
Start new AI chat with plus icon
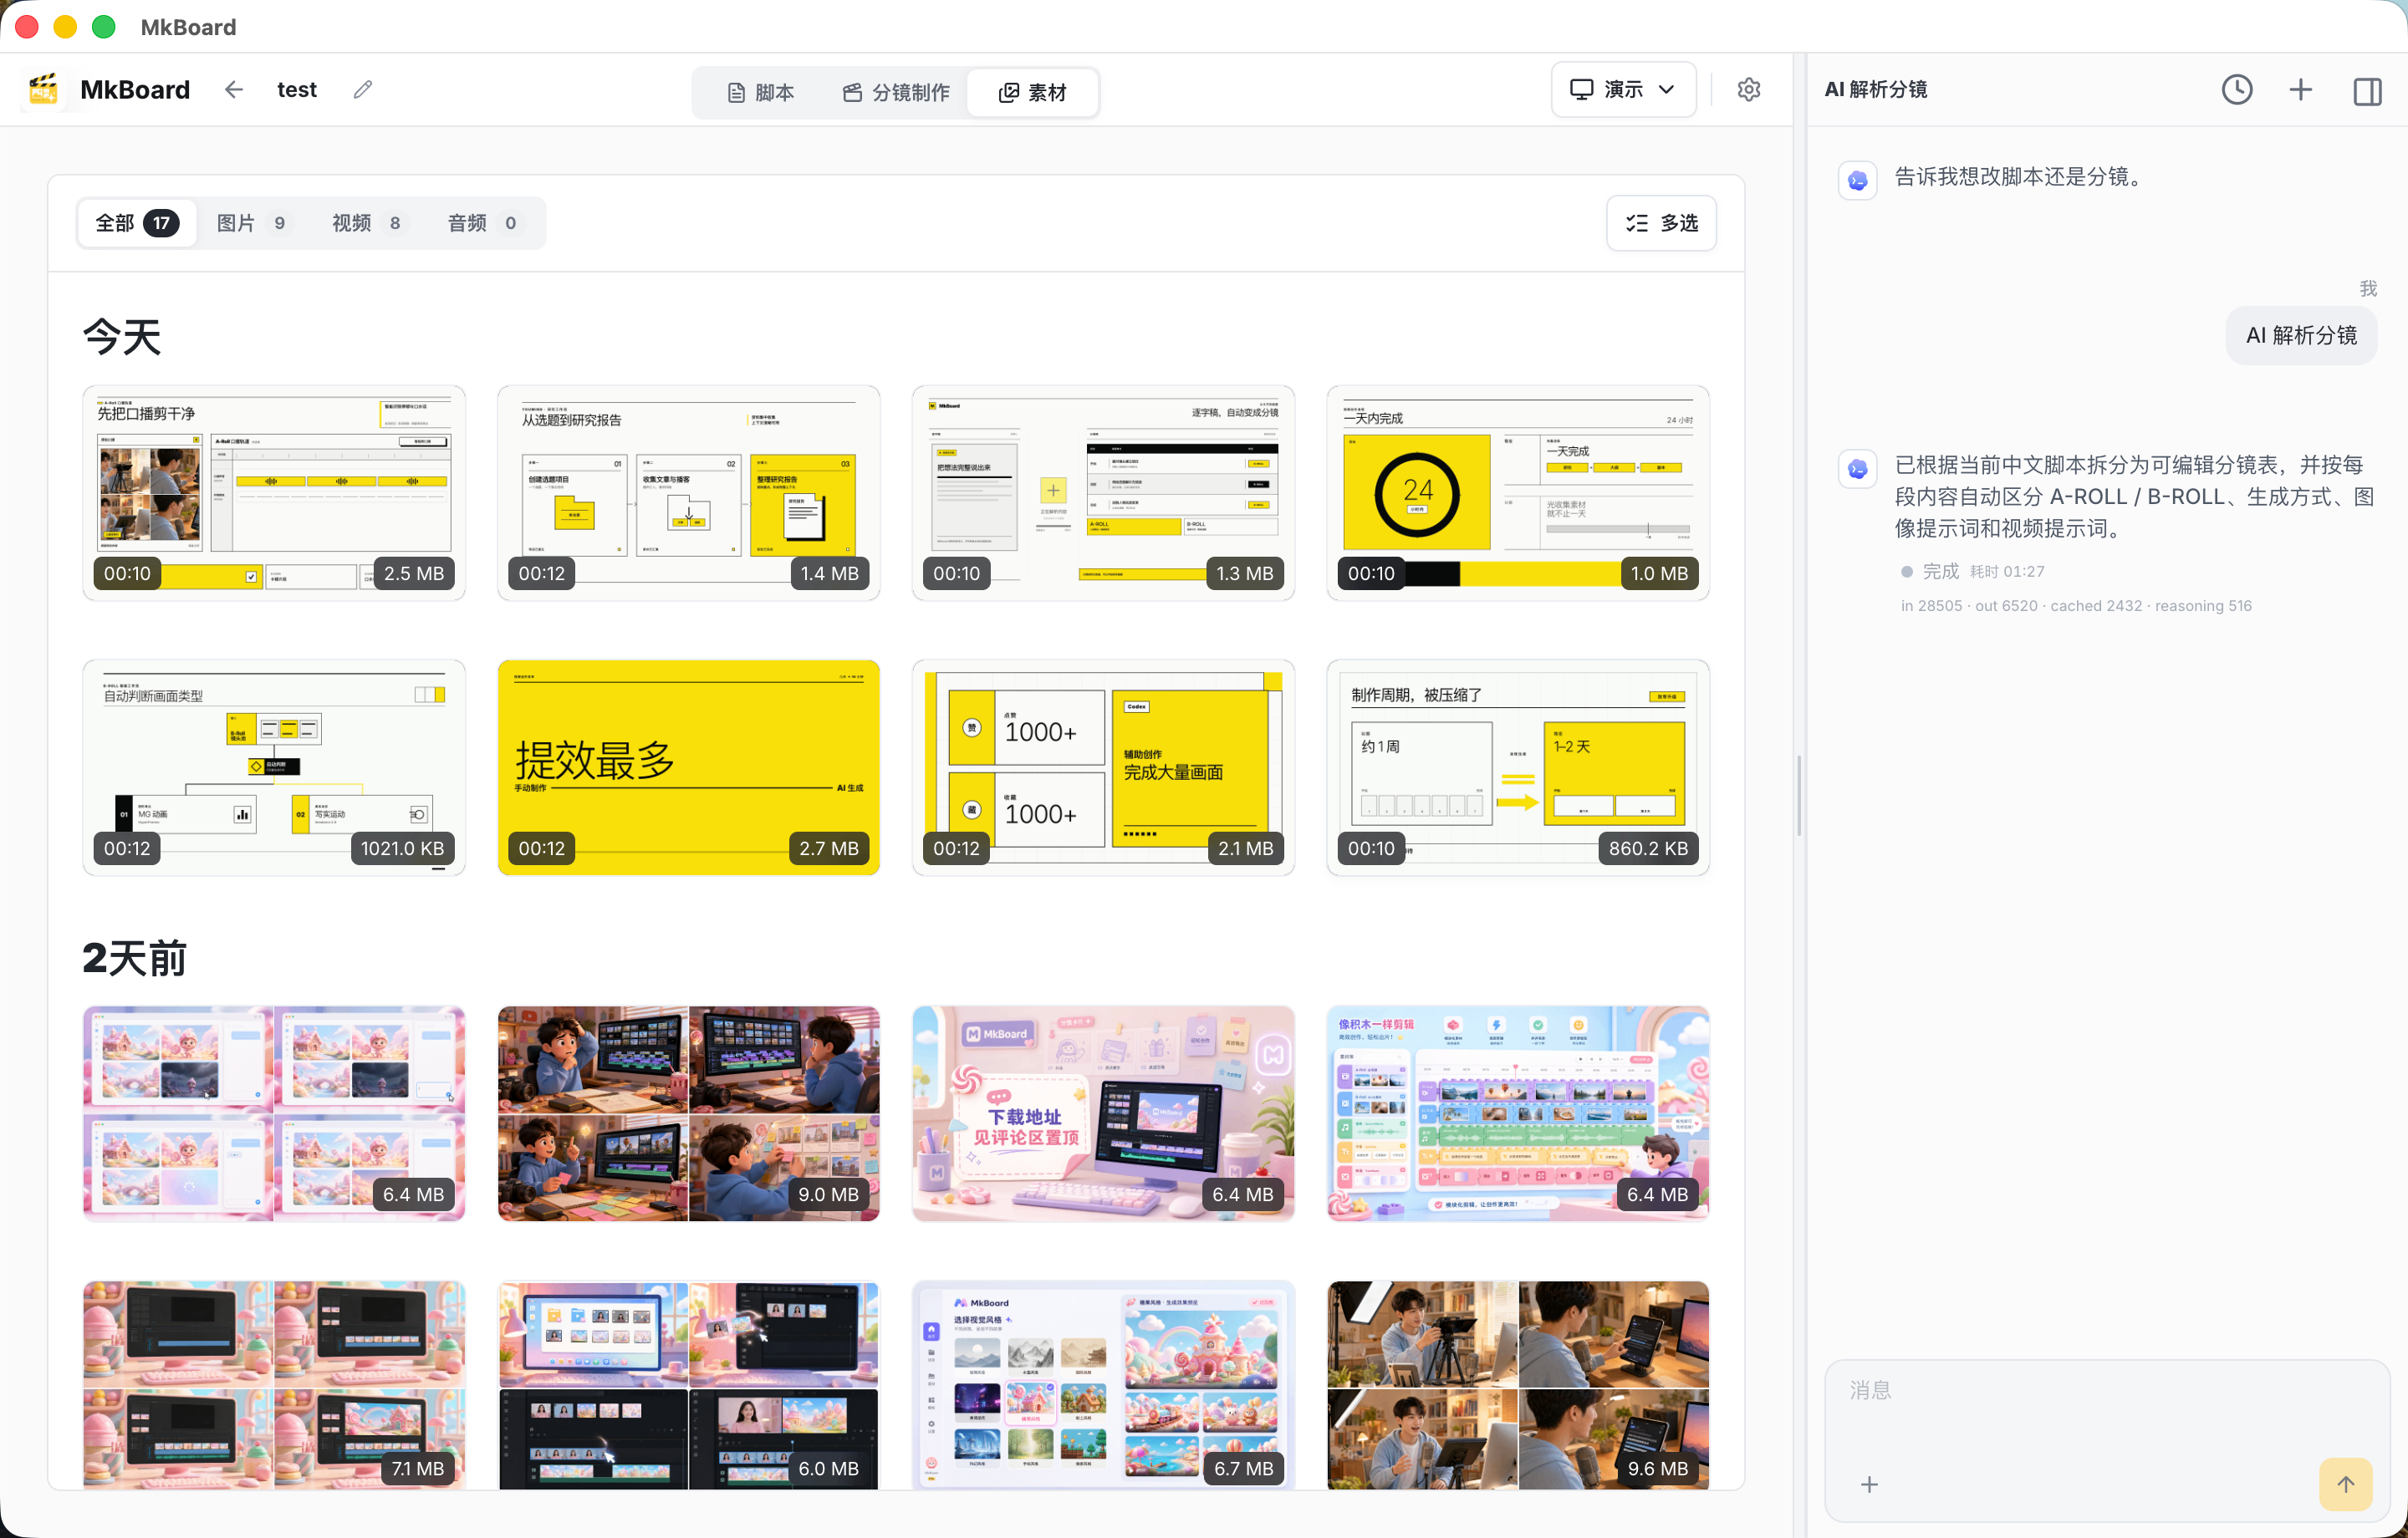pos(2300,90)
